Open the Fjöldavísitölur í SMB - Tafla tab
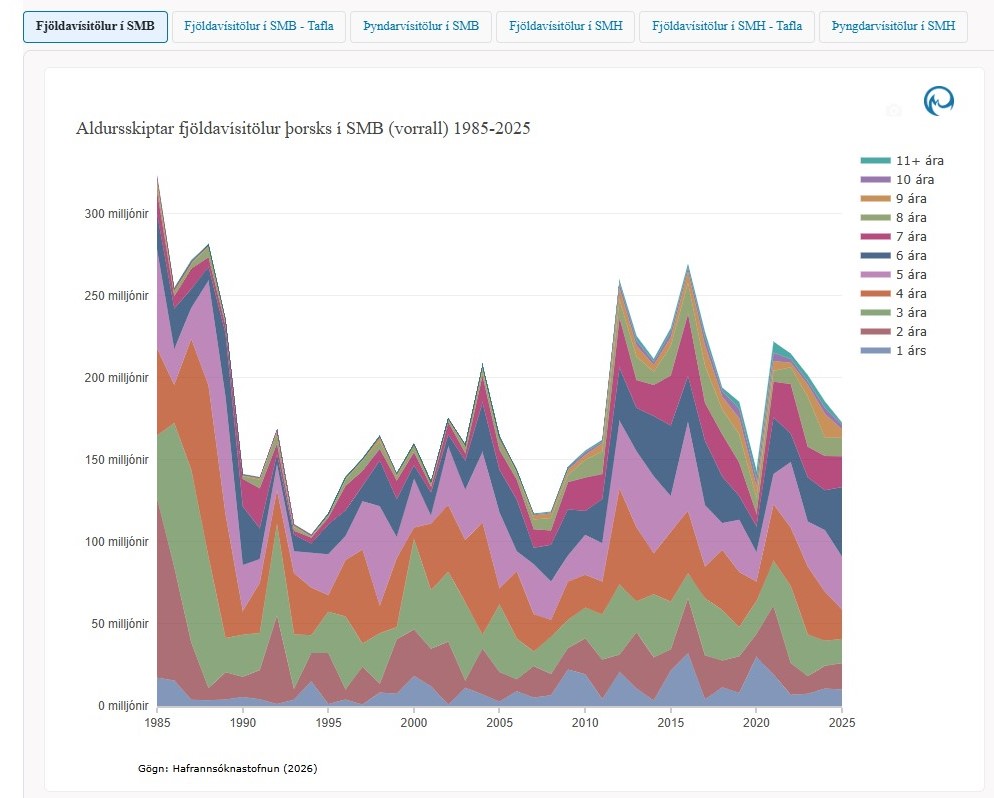The height and width of the screenshot is (798, 994). pyautogui.click(x=259, y=26)
